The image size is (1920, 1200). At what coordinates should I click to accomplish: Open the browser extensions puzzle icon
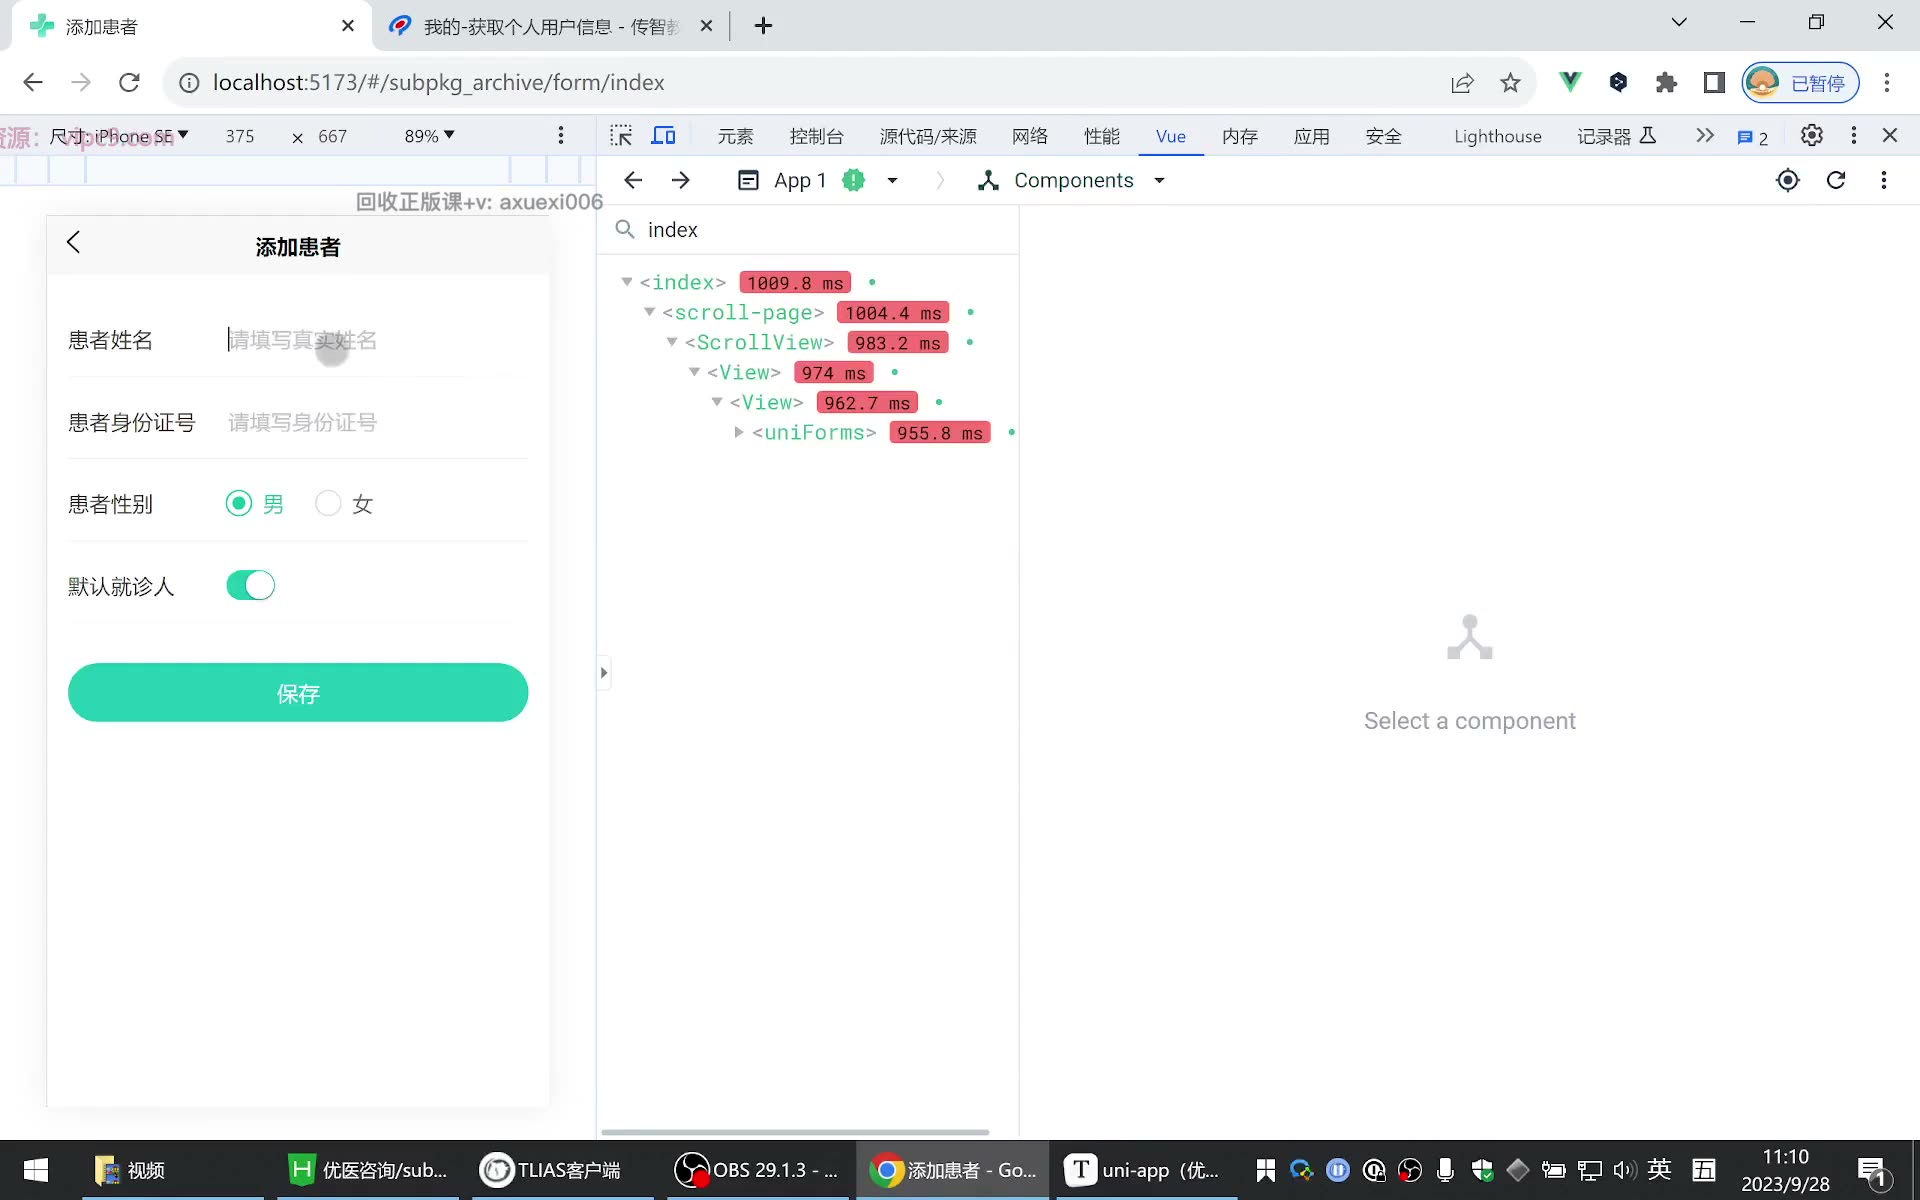pos(1666,82)
